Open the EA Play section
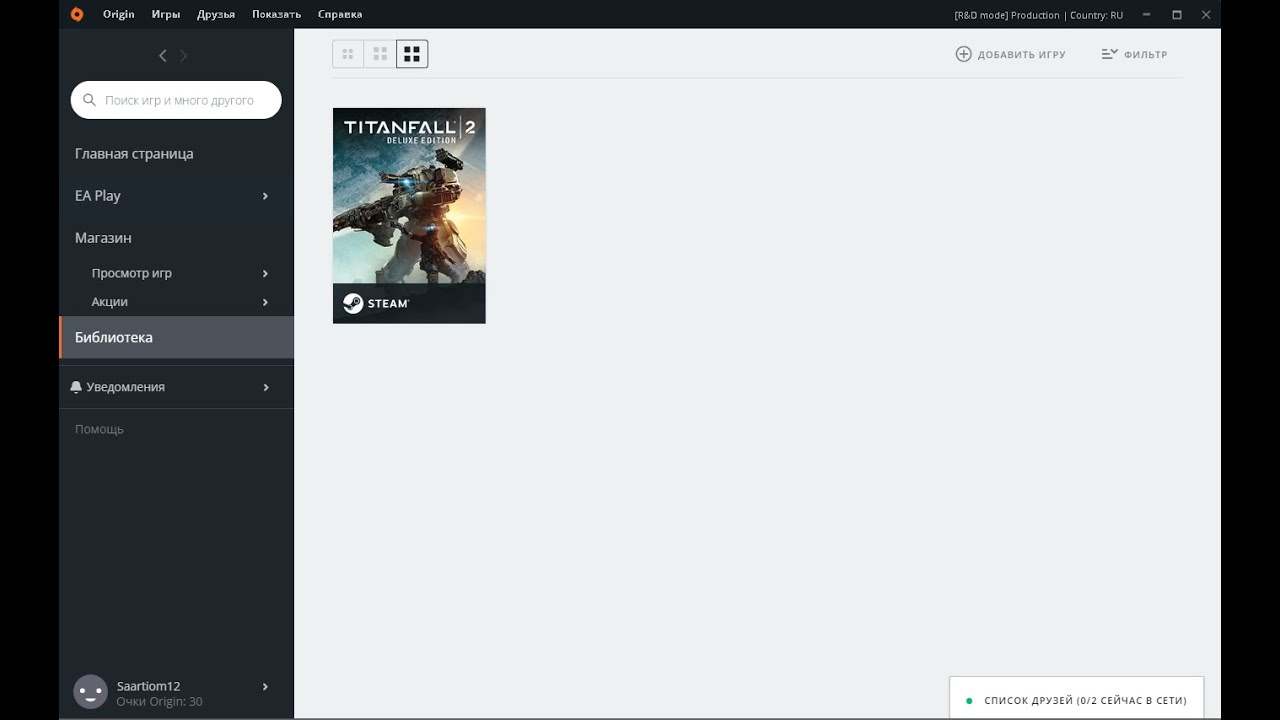Viewport: 1280px width, 720px height. [98, 196]
